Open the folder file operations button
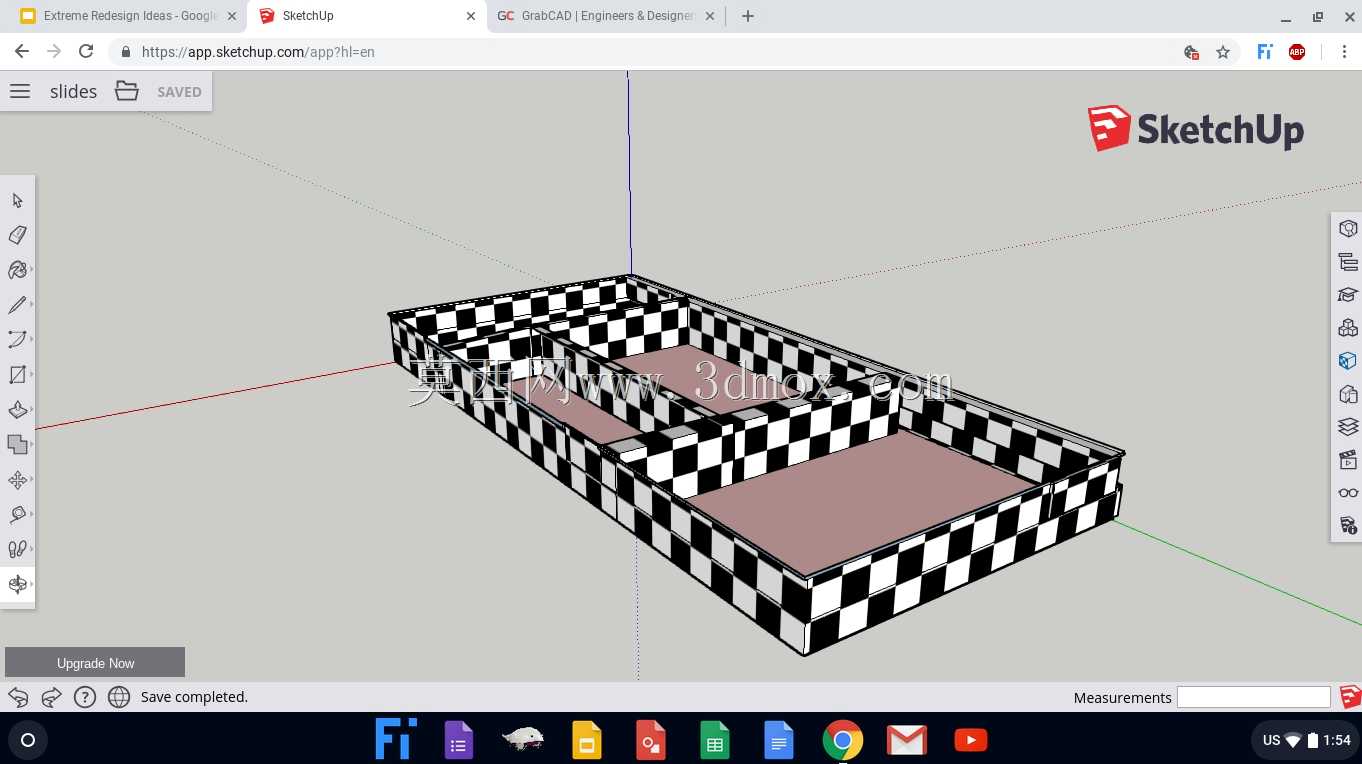1362x764 pixels. (x=127, y=91)
